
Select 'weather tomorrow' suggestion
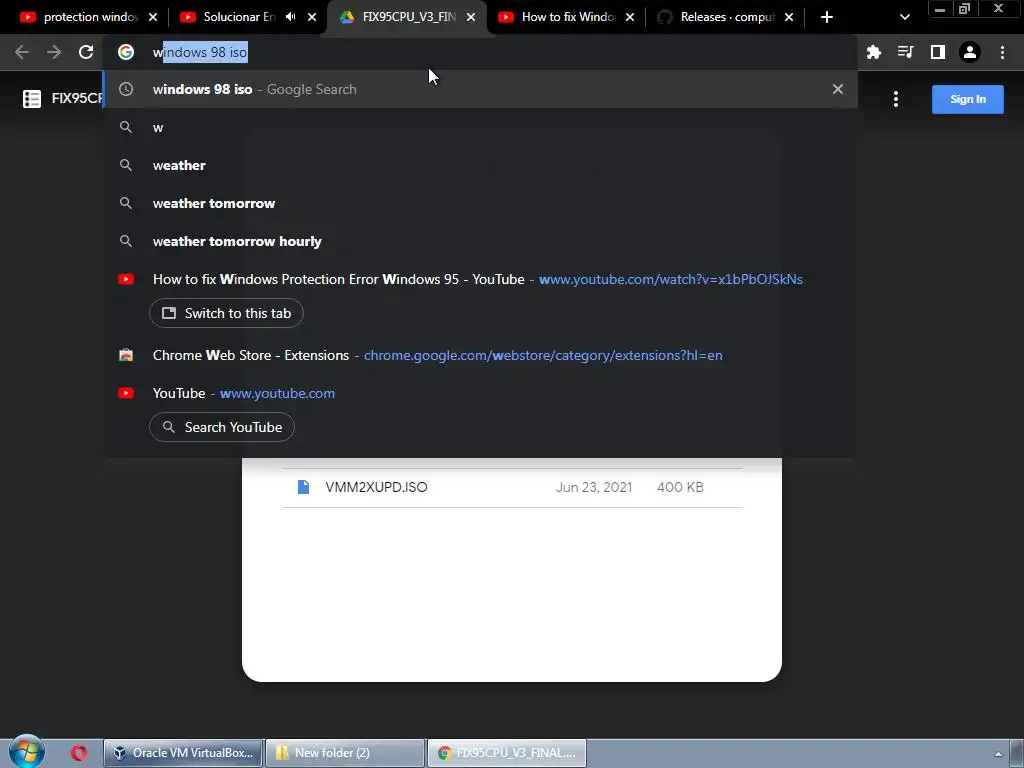(x=480, y=203)
